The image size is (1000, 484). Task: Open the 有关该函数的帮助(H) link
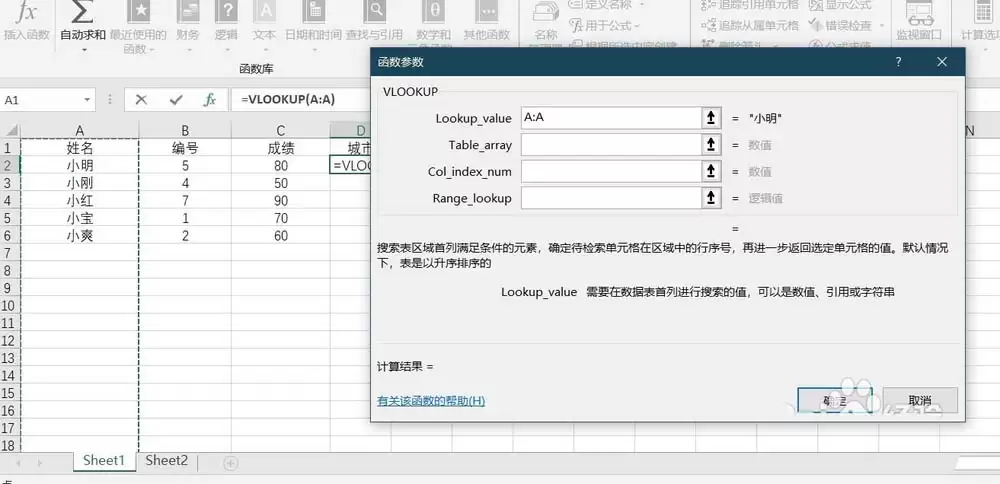(x=431, y=401)
